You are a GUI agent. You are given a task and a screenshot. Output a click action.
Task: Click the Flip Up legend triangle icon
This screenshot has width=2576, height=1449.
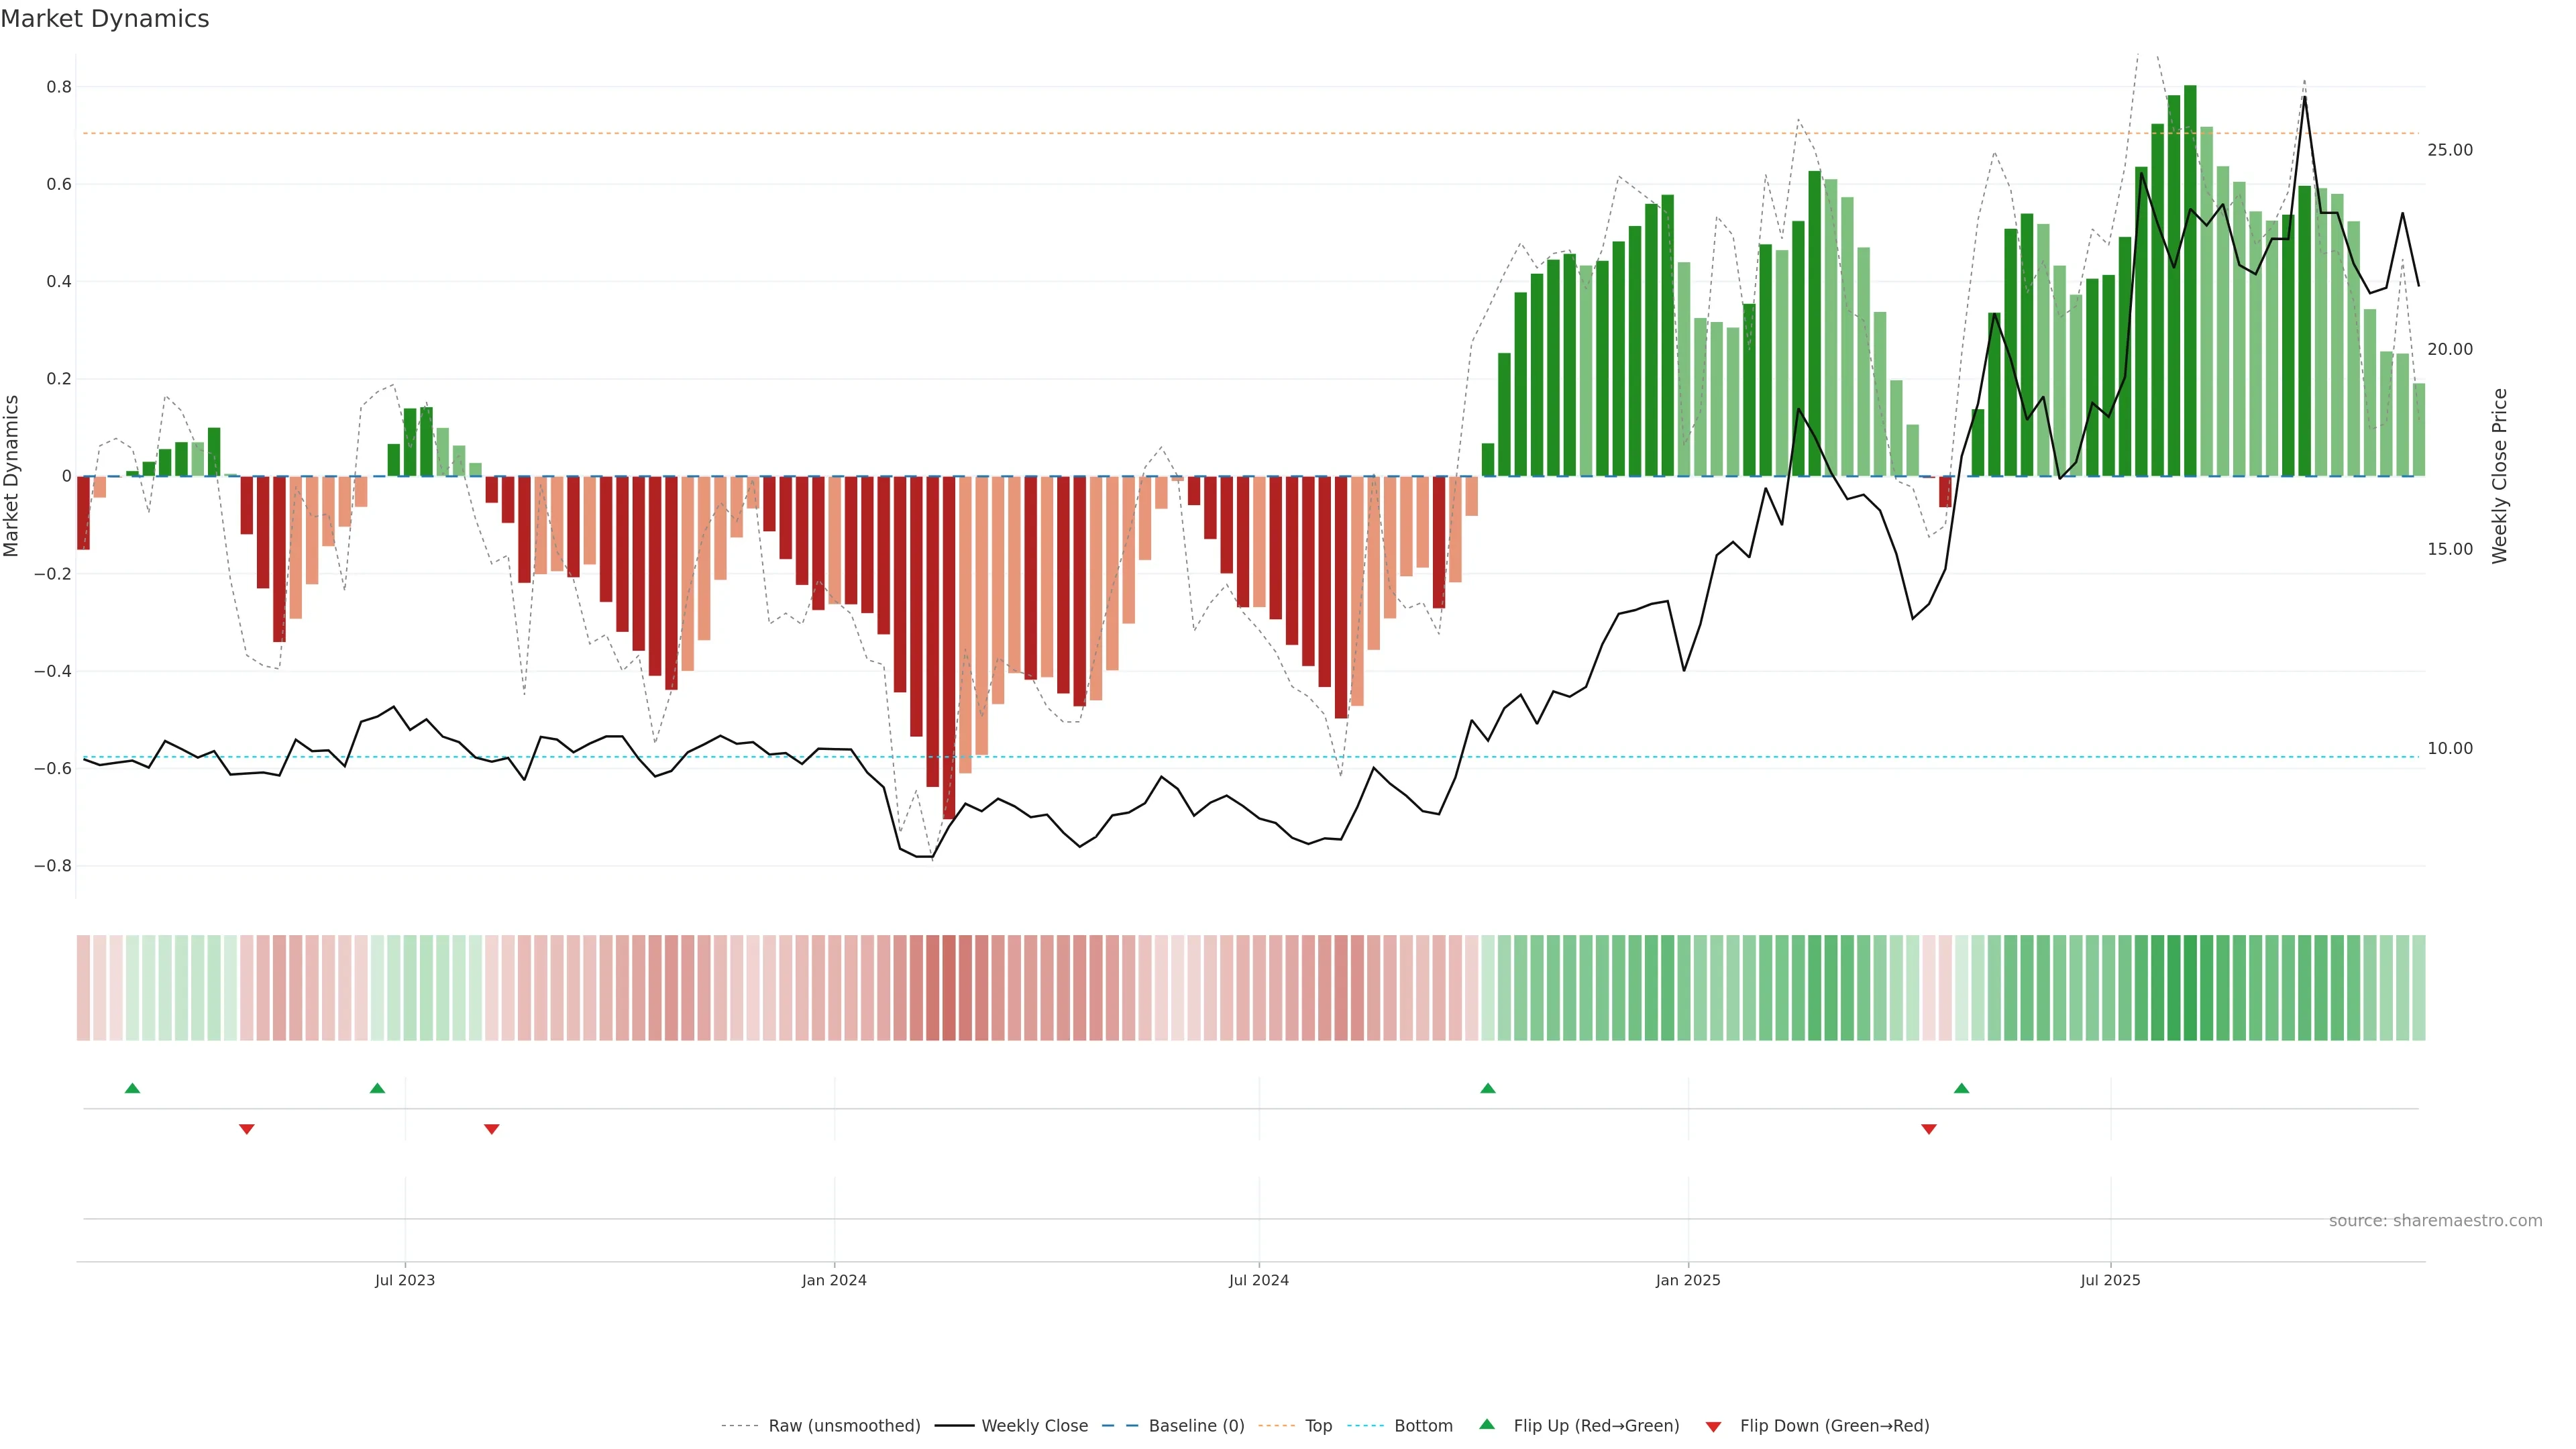1487,1424
